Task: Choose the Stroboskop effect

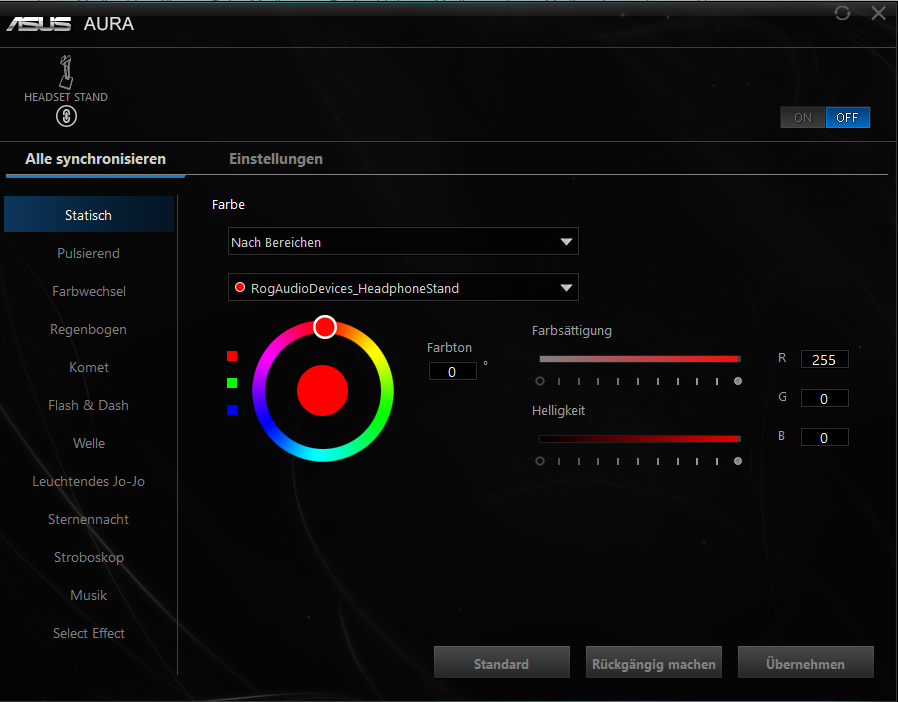Action: click(89, 557)
